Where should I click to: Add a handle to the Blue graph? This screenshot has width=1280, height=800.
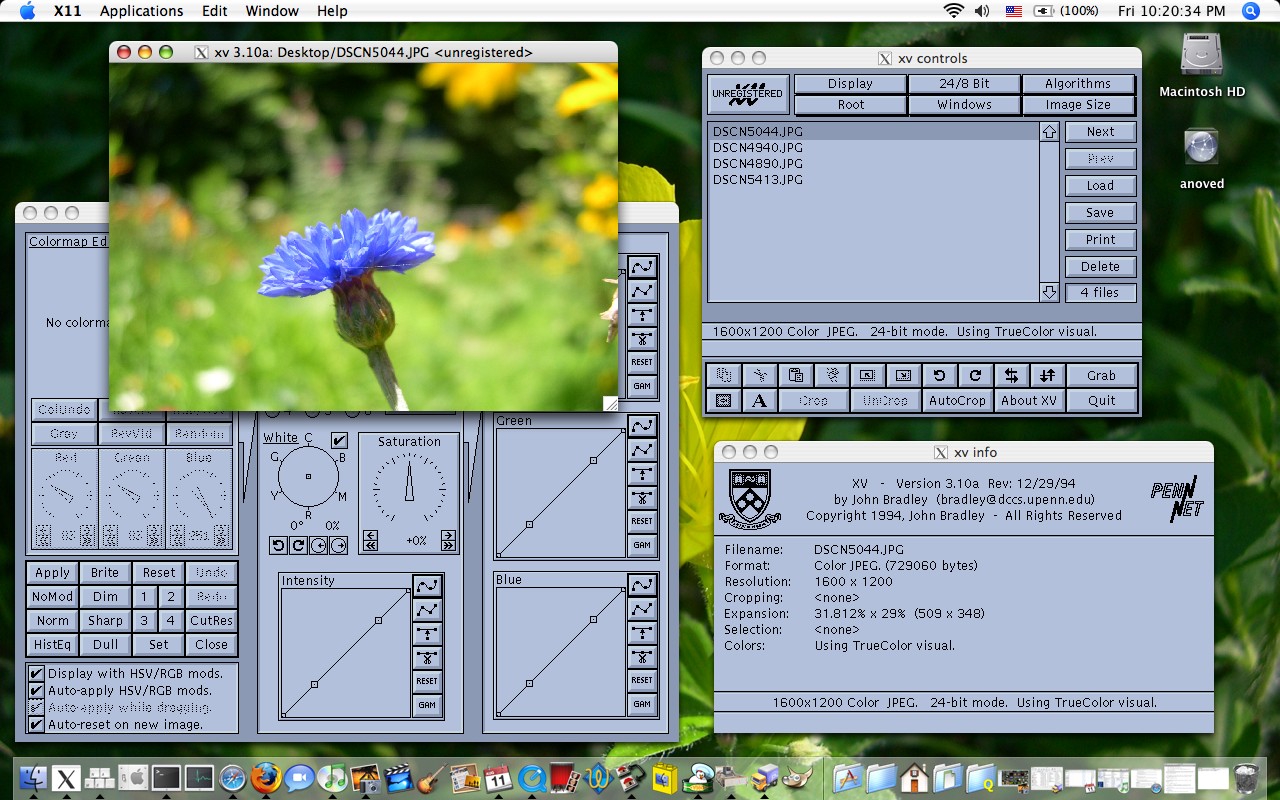(x=642, y=632)
